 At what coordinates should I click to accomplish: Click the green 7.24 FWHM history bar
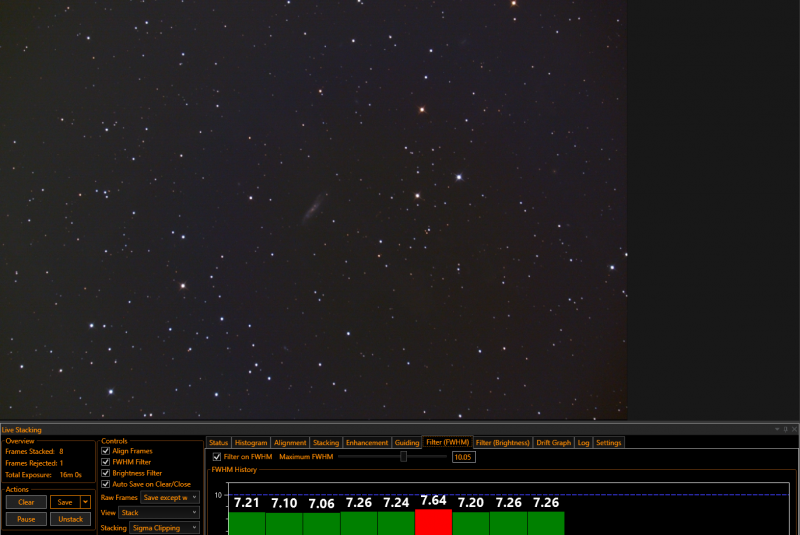[396, 524]
